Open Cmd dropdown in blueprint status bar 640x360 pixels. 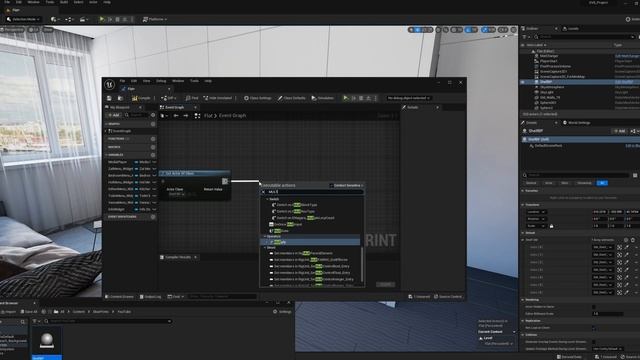click(176, 297)
